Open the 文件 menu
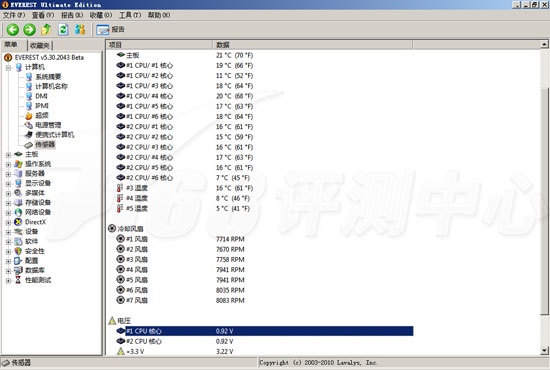The width and height of the screenshot is (550, 370). click(x=14, y=15)
